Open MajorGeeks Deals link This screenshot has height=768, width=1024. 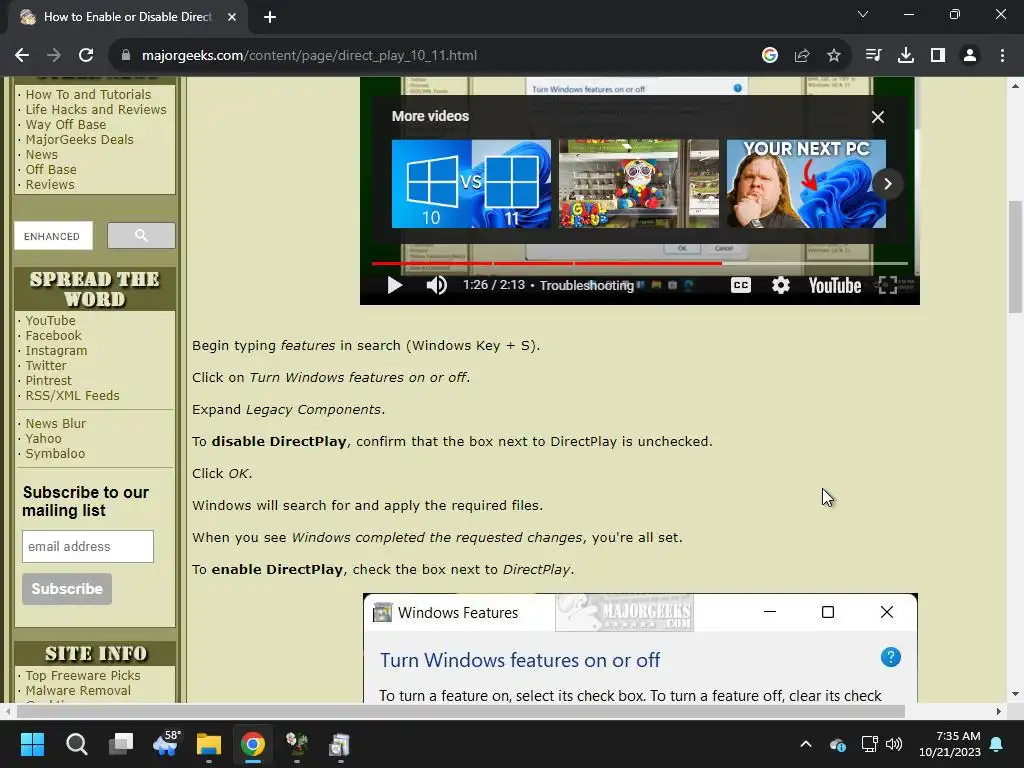tap(80, 140)
